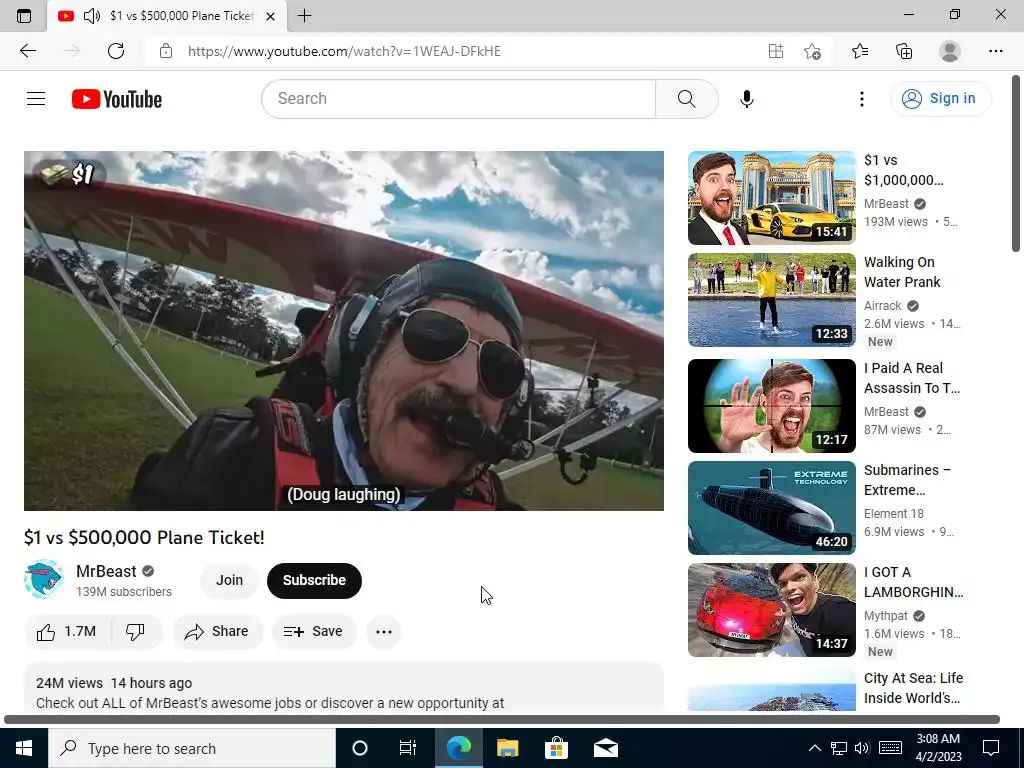Open Element 18 channel name

[893, 513]
